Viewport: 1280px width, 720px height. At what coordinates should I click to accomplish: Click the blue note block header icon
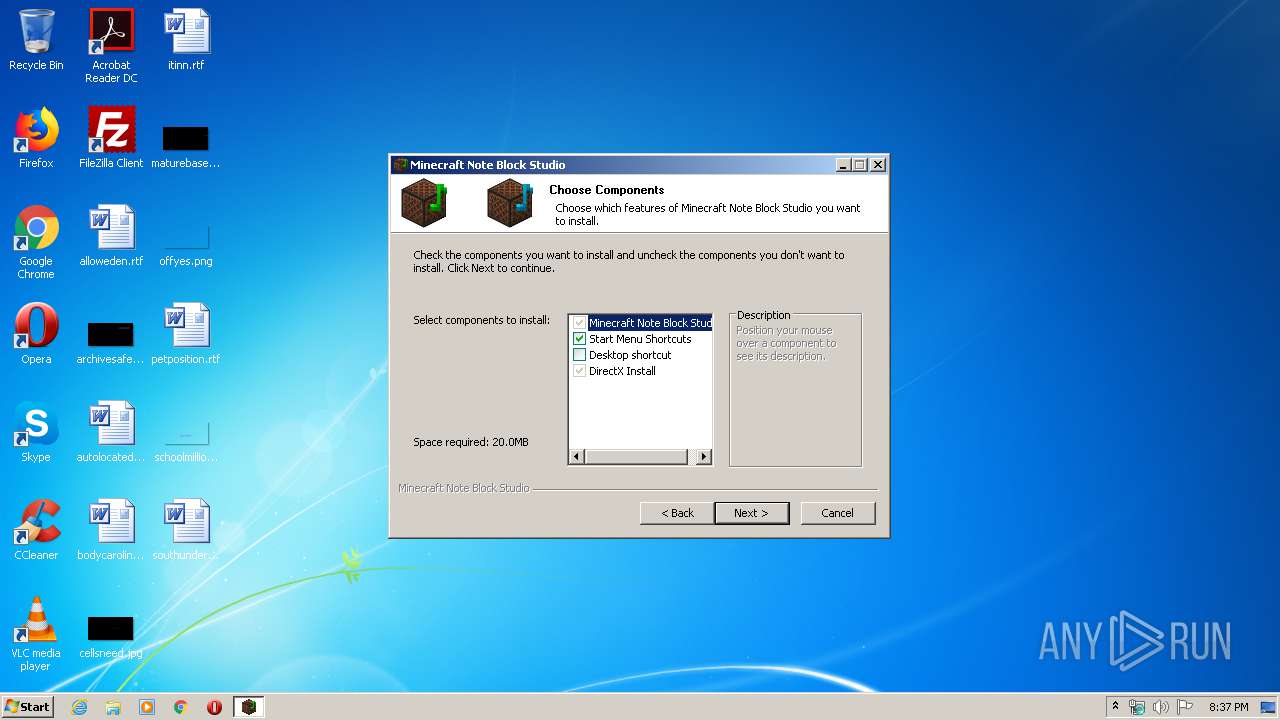coord(510,202)
